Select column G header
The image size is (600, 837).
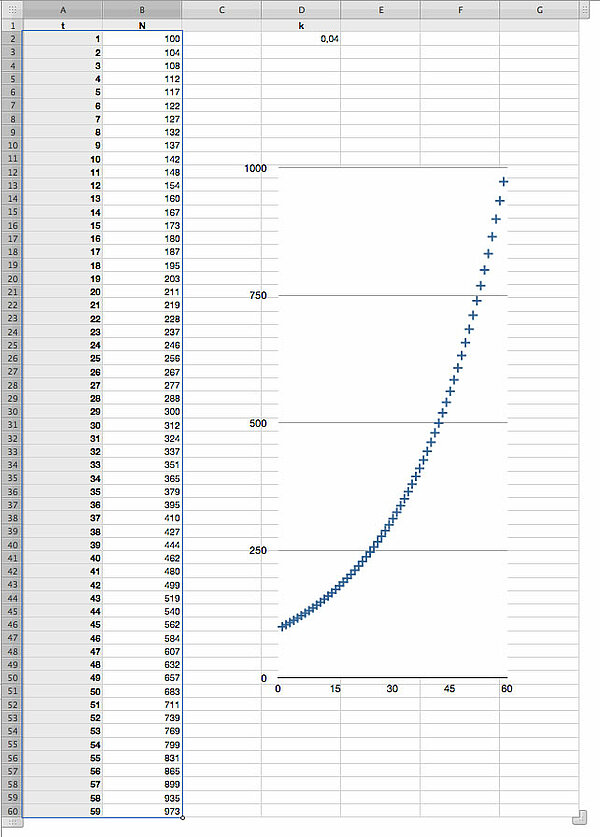(539, 10)
